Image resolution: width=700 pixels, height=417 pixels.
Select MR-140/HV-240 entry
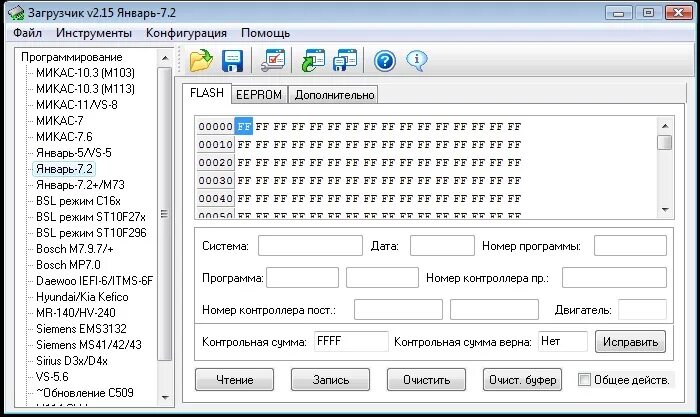click(x=75, y=313)
